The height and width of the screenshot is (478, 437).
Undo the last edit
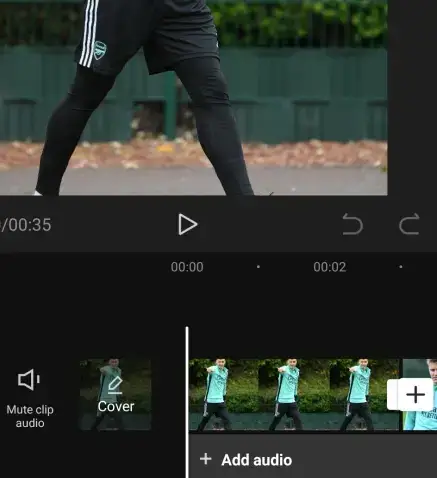point(353,224)
